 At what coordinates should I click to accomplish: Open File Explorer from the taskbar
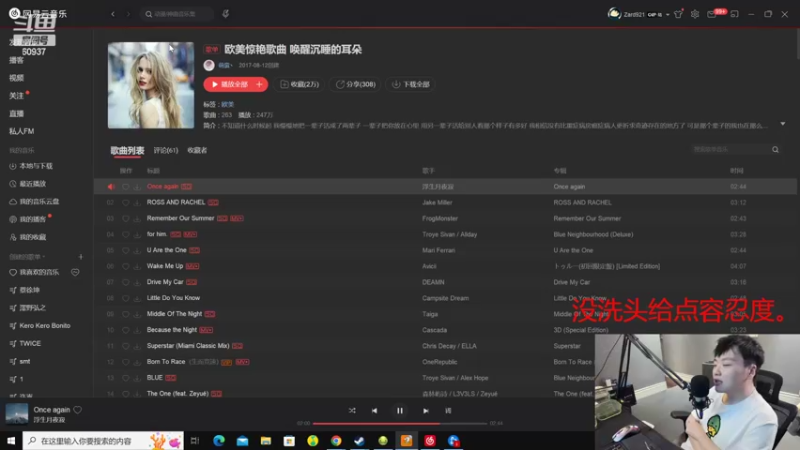coord(266,441)
